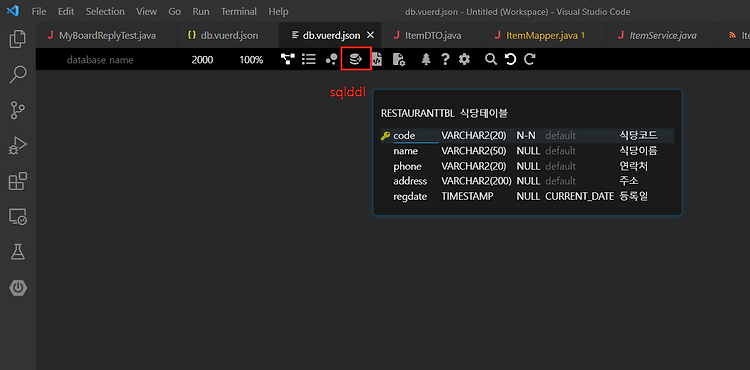The image size is (750, 370).
Task: Open the SQL DDL database export icon
Action: (356, 59)
